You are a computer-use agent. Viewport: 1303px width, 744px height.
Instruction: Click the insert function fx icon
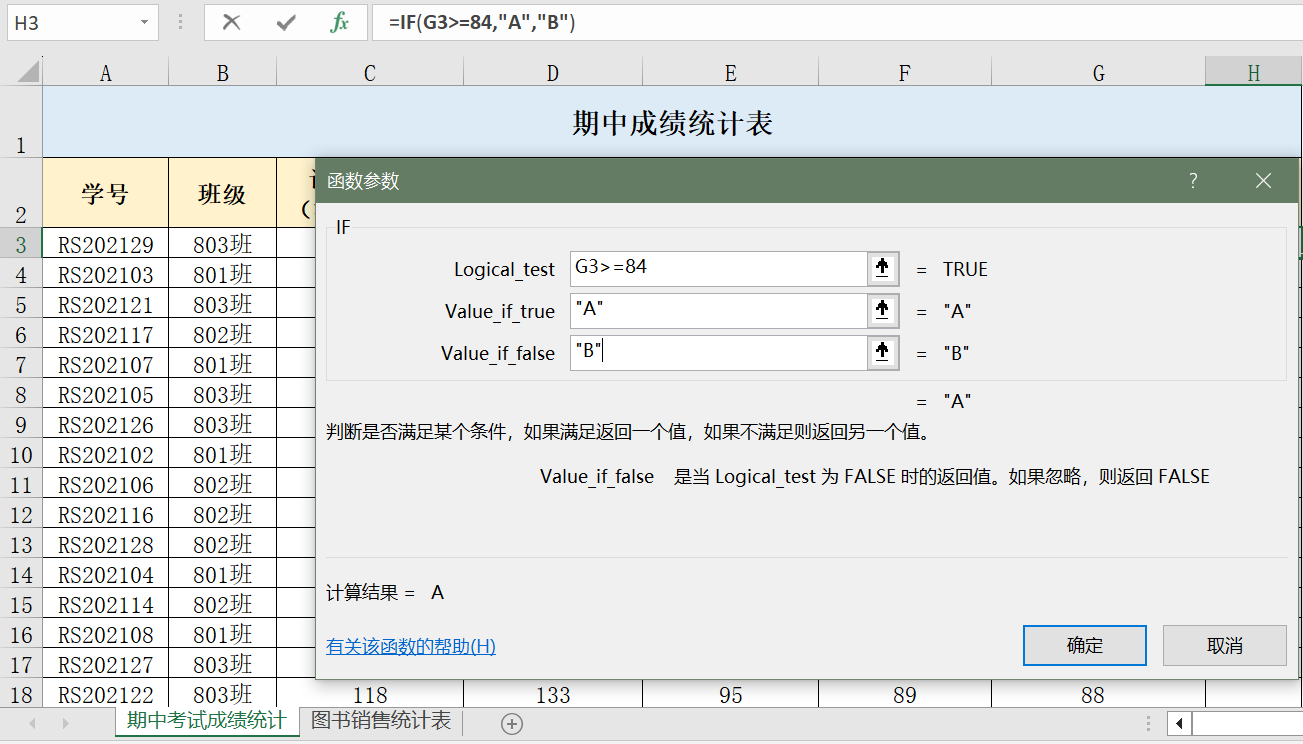pos(340,22)
